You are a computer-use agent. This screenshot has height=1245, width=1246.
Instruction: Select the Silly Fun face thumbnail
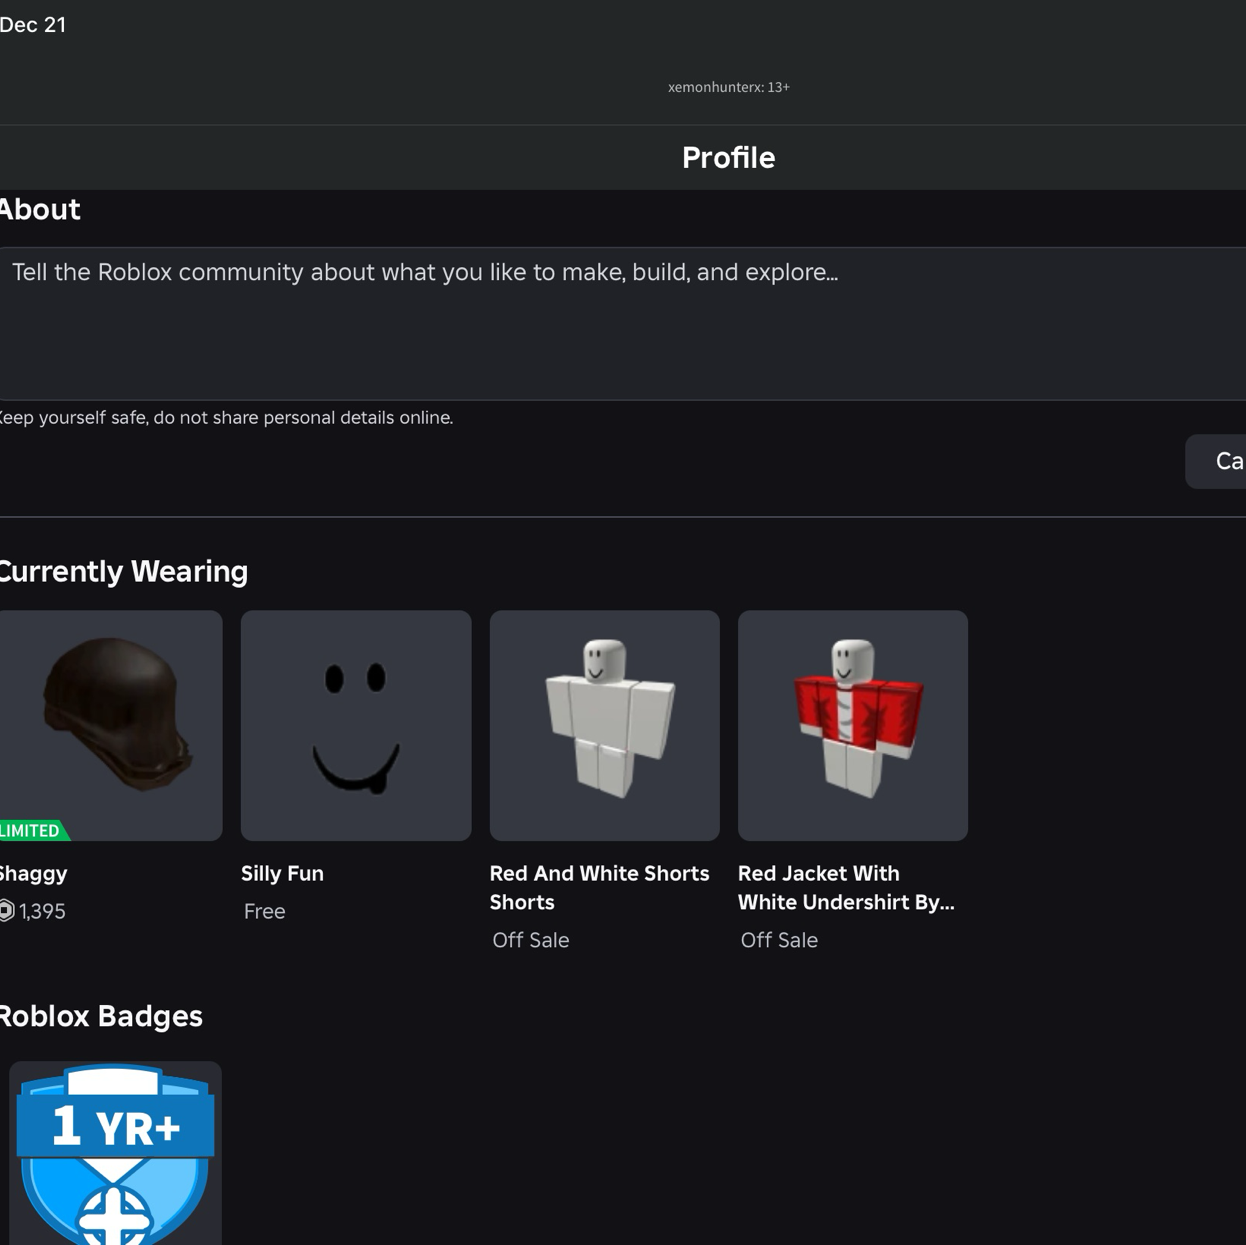click(x=356, y=725)
